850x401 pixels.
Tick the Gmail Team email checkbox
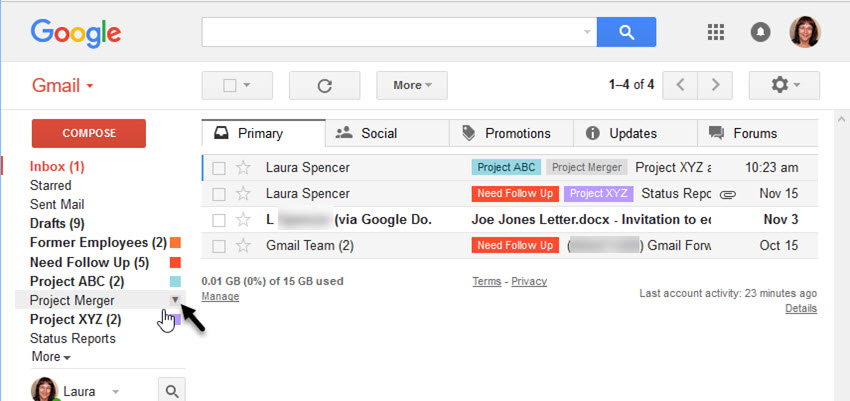tap(219, 245)
